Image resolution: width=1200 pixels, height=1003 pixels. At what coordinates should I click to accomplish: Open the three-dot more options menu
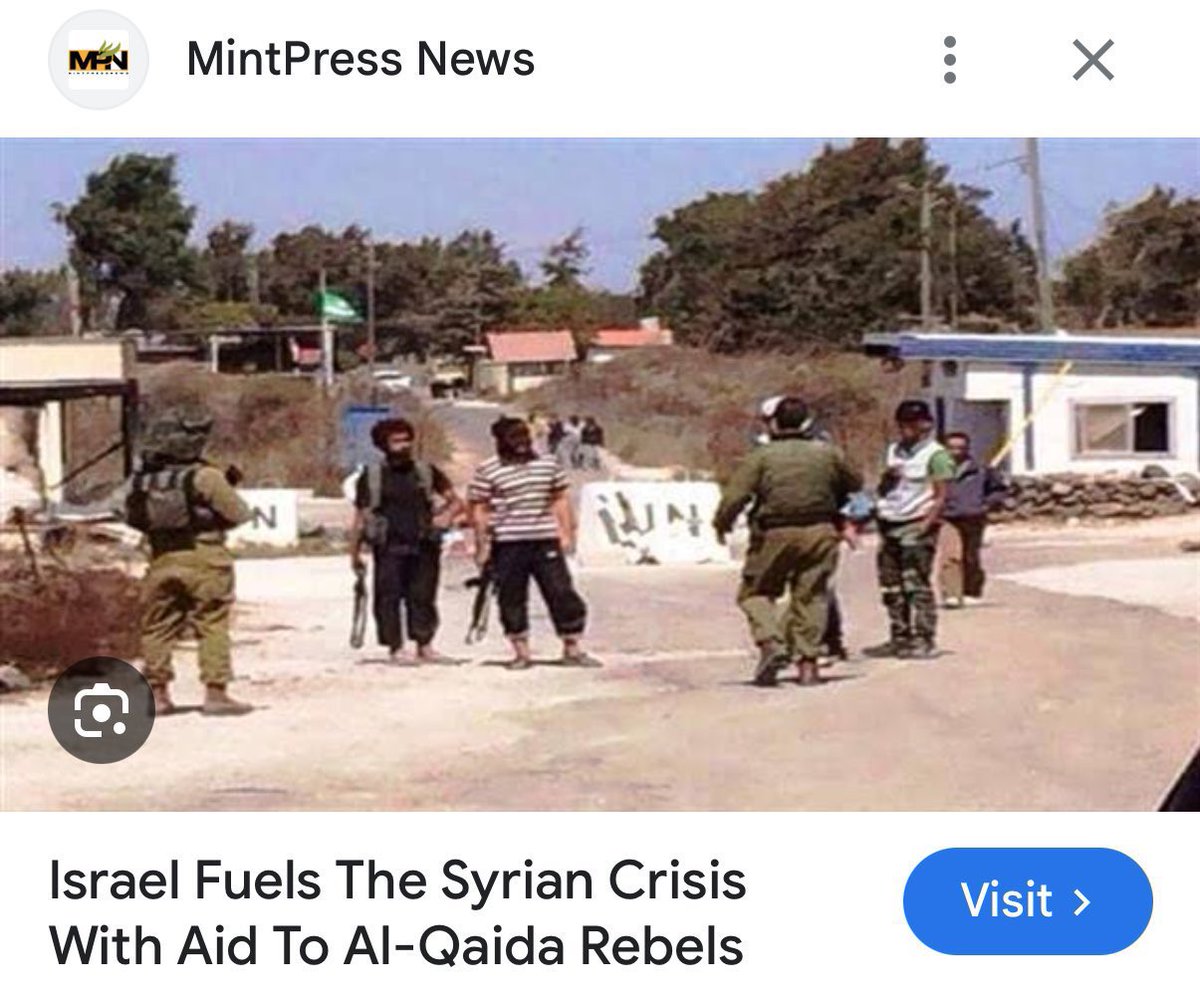click(950, 61)
